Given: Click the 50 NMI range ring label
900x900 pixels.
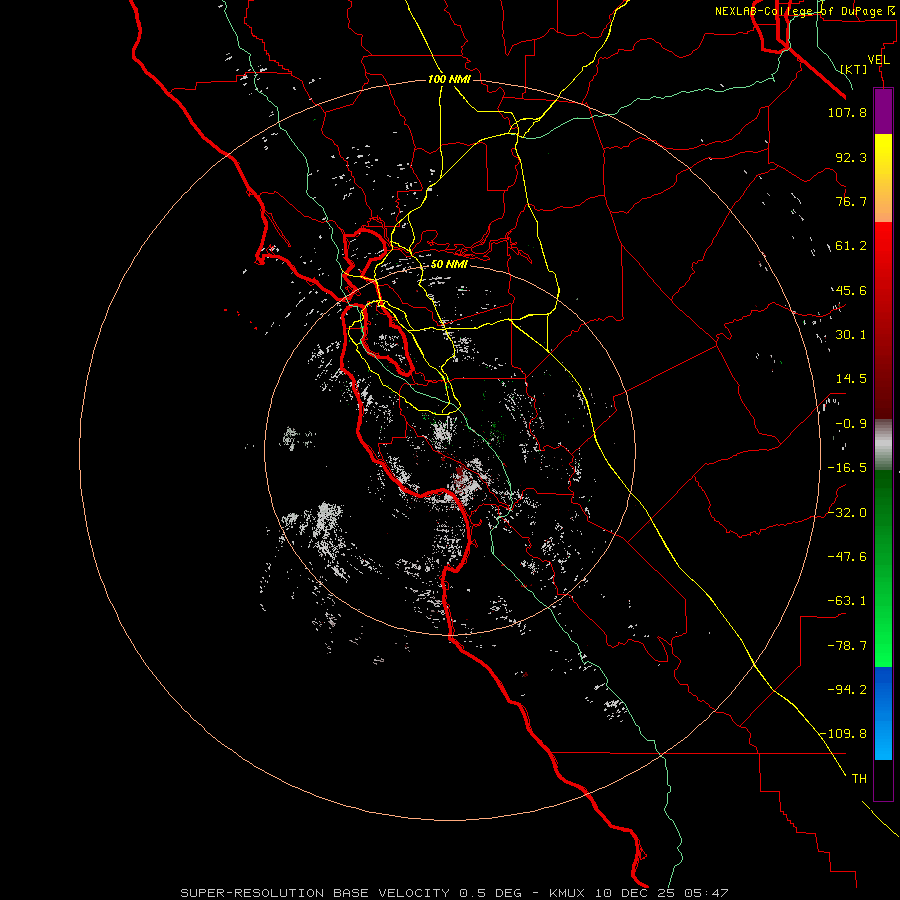Looking at the screenshot, I should pyautogui.click(x=449, y=264).
